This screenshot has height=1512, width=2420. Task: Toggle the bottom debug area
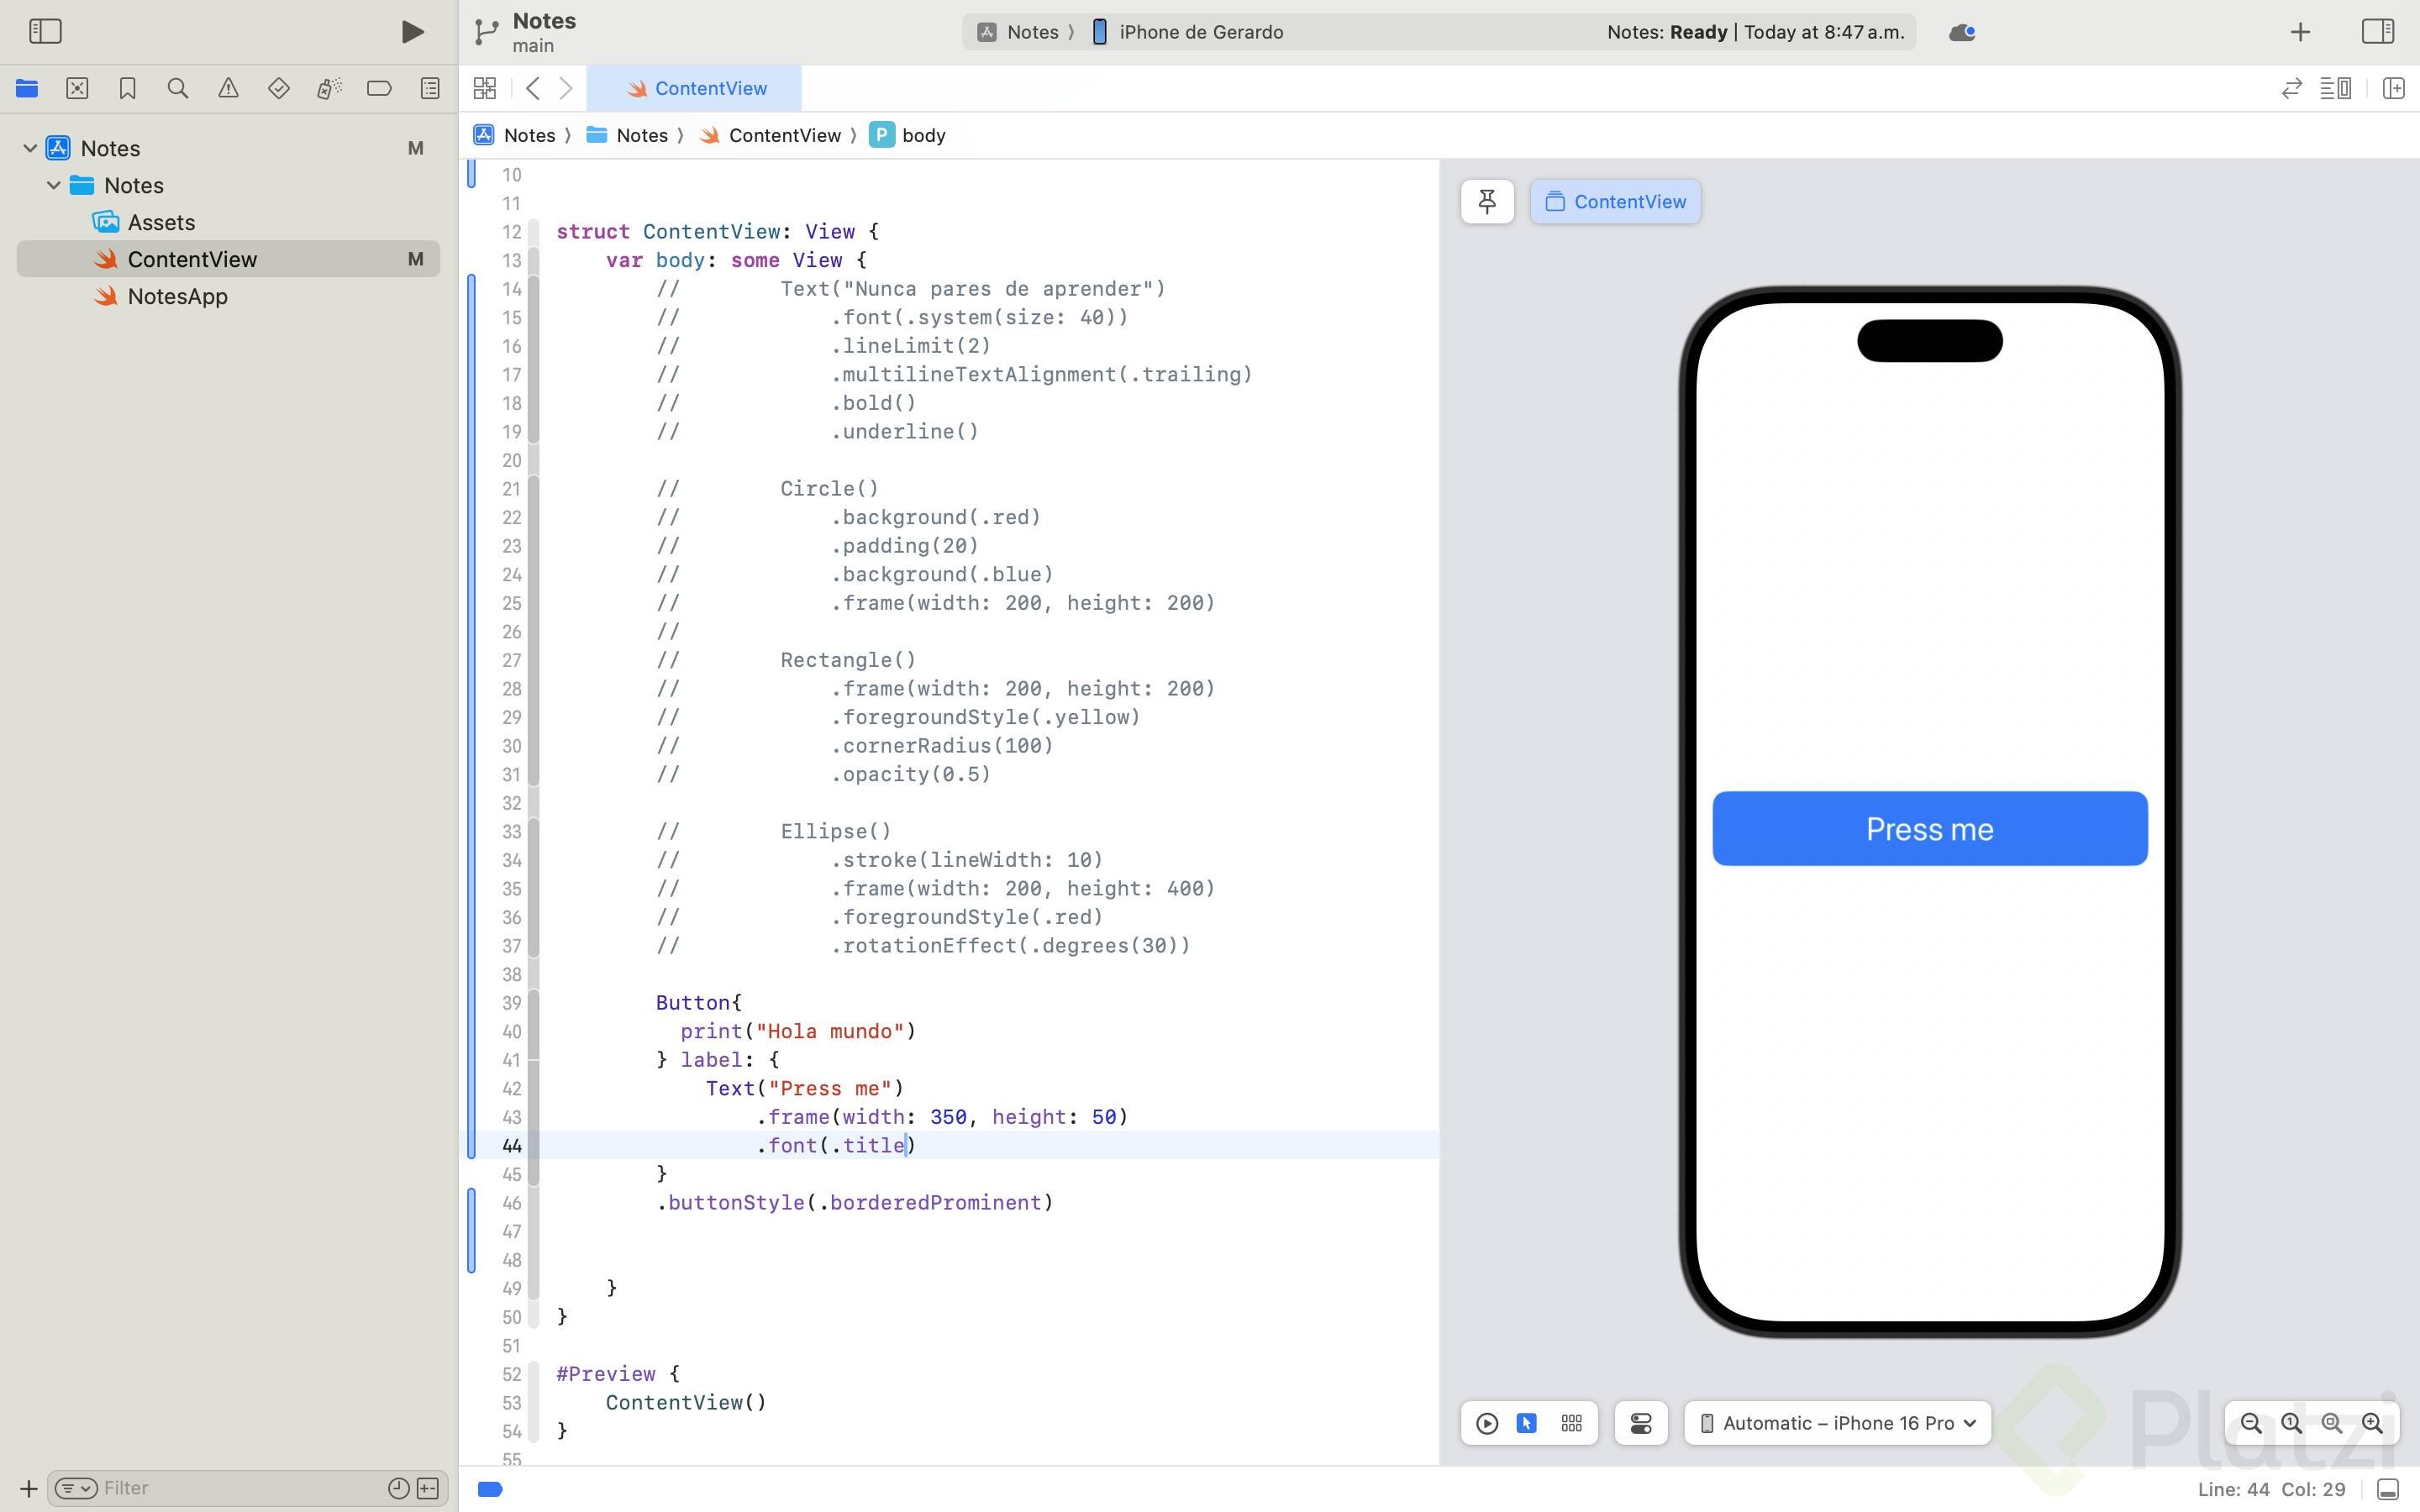(2388, 1489)
